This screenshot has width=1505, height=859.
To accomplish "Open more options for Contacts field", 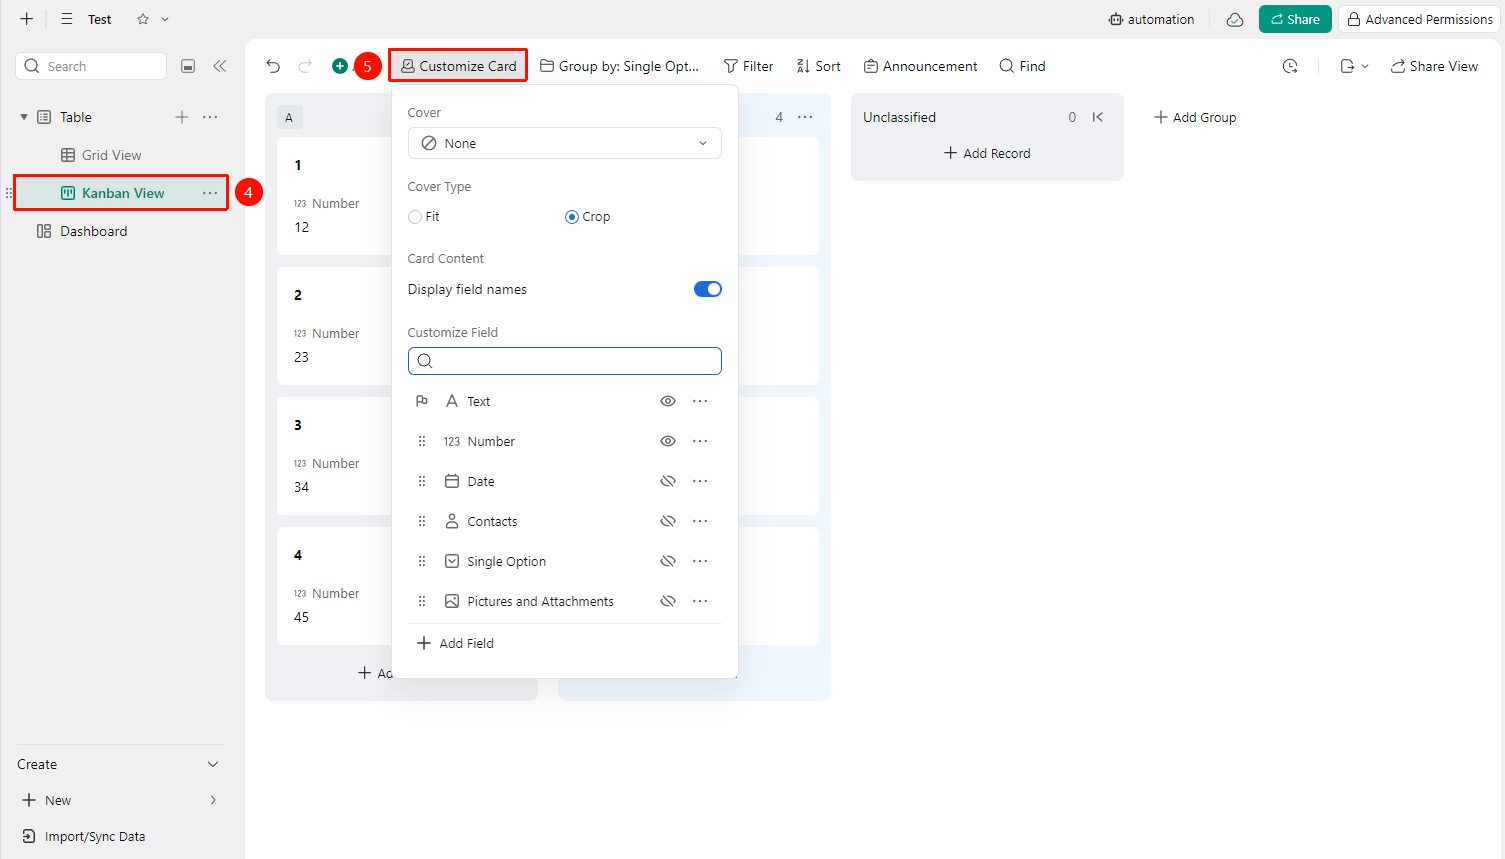I will coord(700,521).
